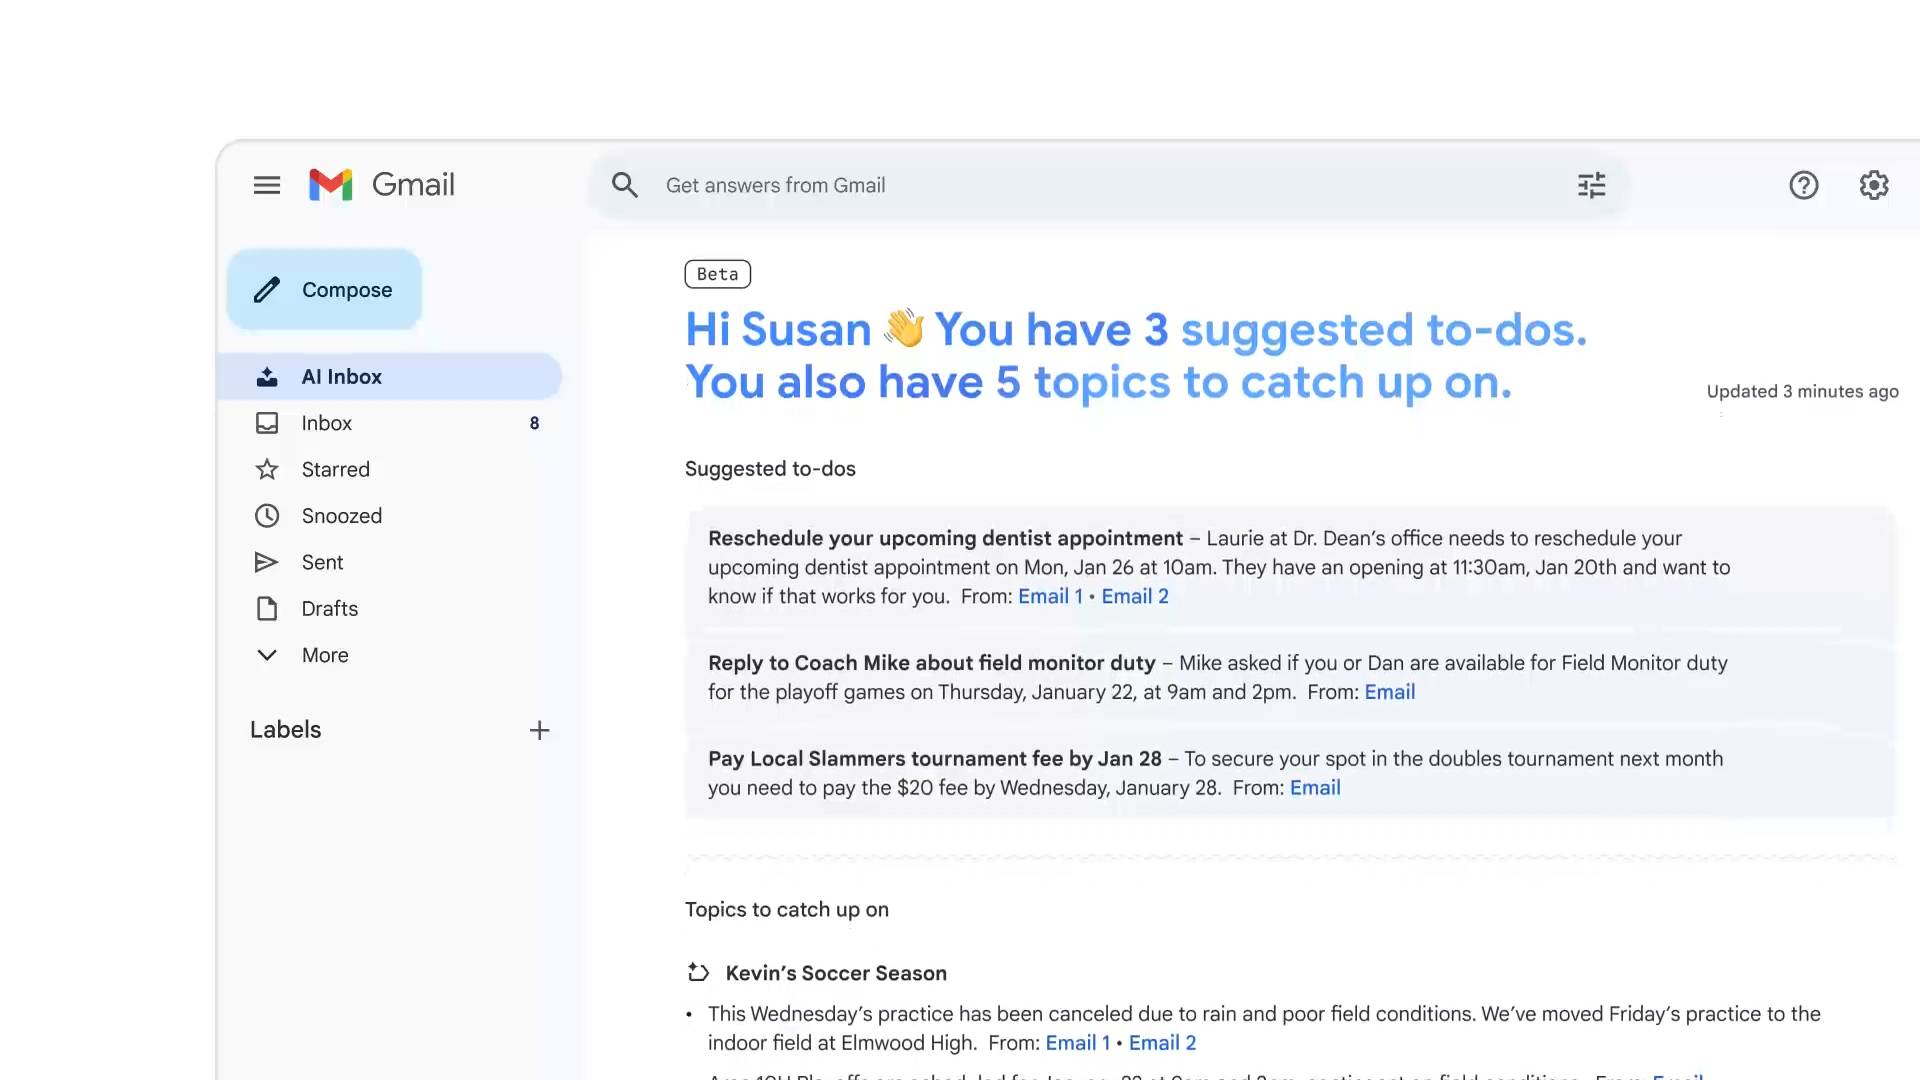Open Gmail settings gear
Screen dimensions: 1920x1080
click(x=1874, y=185)
